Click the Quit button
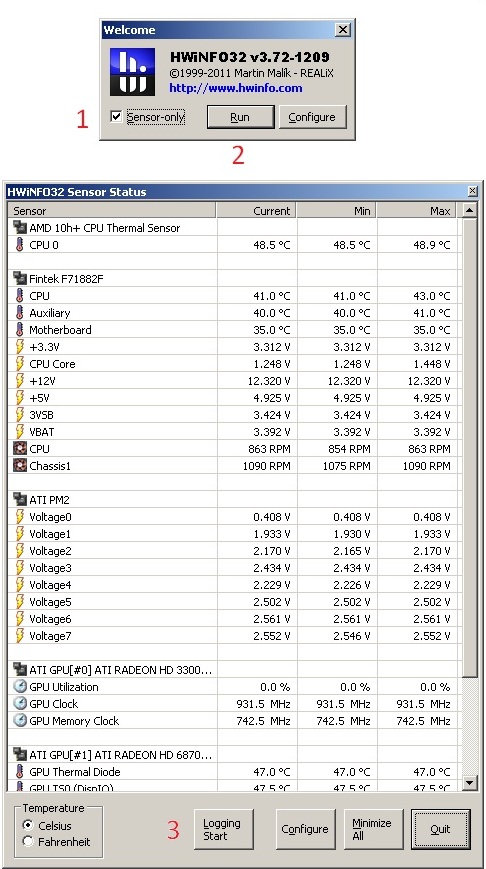 pyautogui.click(x=441, y=829)
